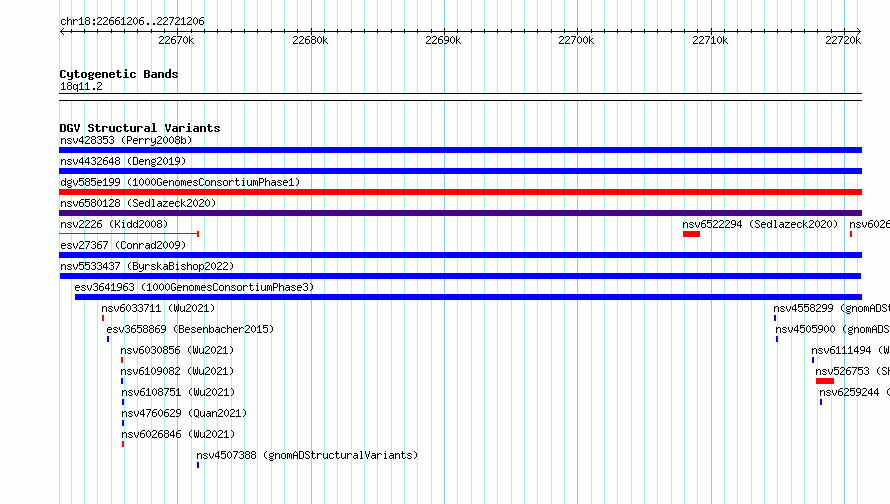890x504 pixels.
Task: Click the nsv4558299 variant label
Action: pyautogui.click(x=832, y=308)
